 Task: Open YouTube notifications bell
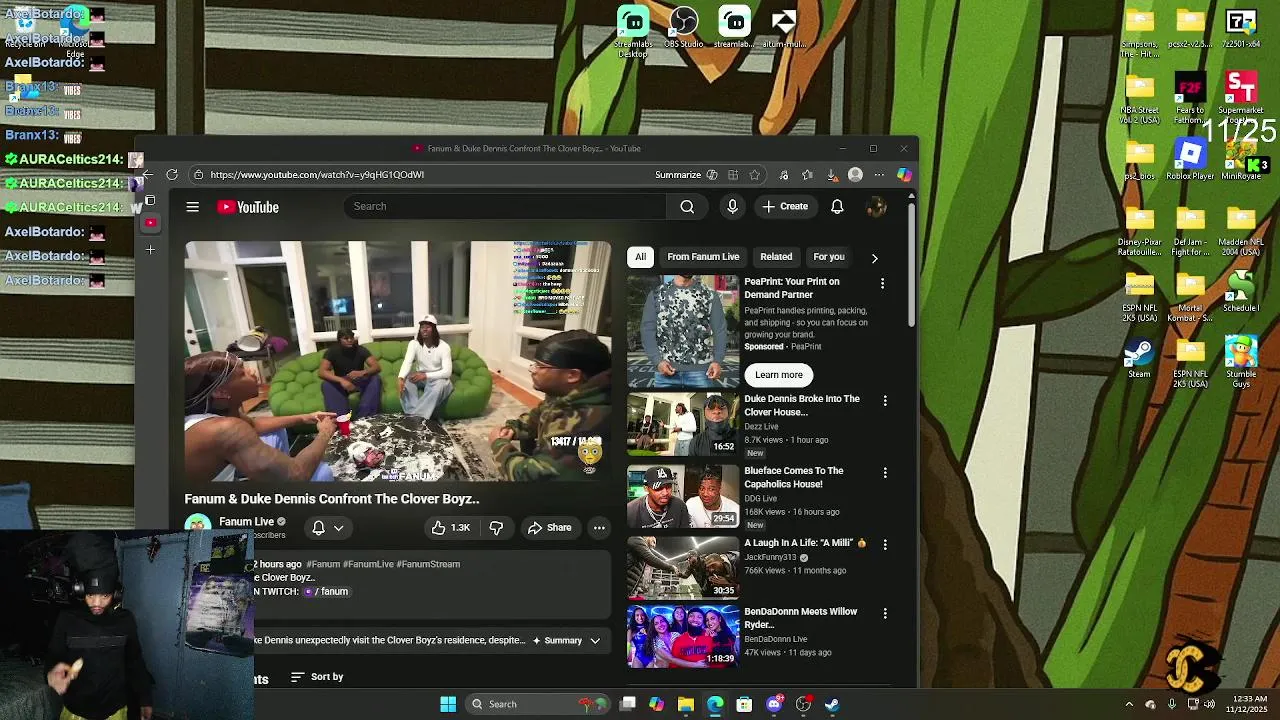(x=837, y=206)
